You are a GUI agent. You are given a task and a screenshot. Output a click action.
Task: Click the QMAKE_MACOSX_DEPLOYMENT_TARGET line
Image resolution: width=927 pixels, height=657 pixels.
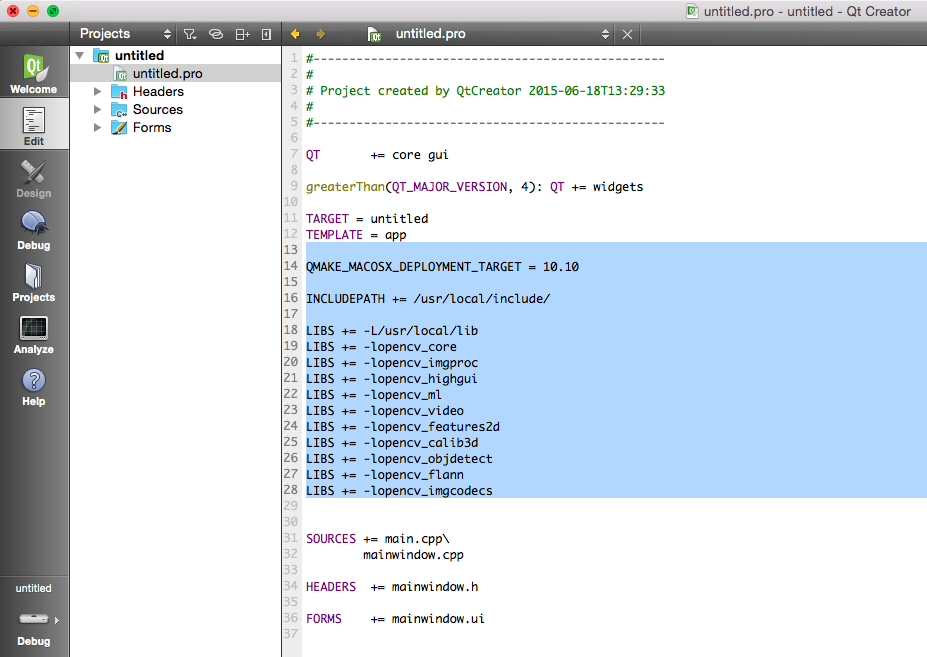tap(442, 267)
